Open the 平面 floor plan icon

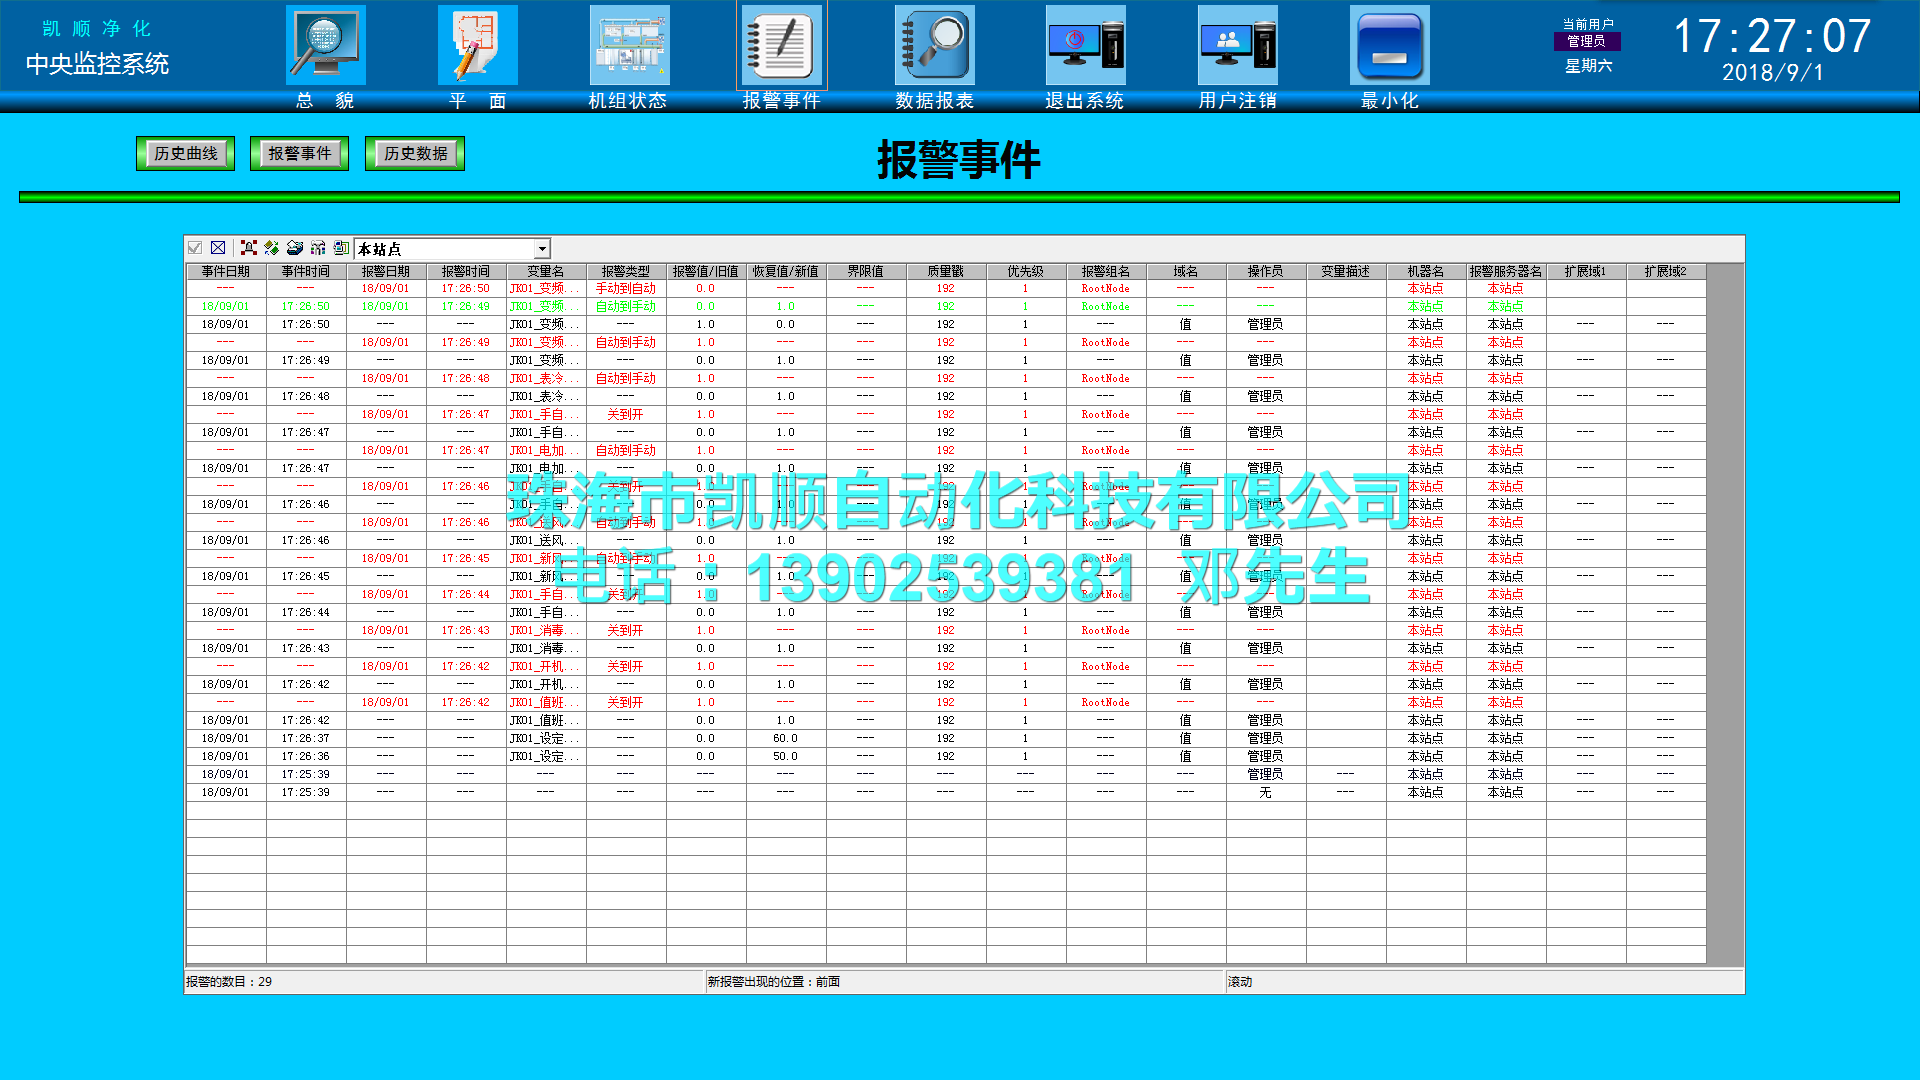pyautogui.click(x=478, y=45)
